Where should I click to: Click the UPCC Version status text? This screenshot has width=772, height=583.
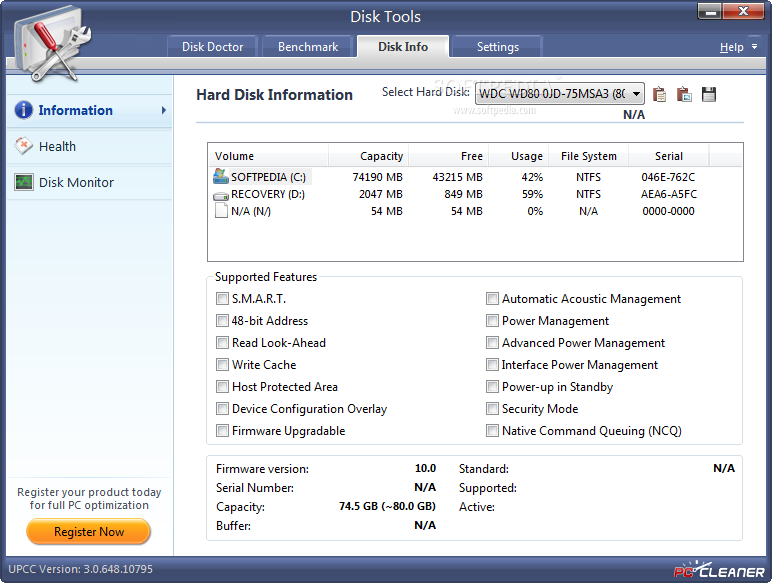coord(81,569)
